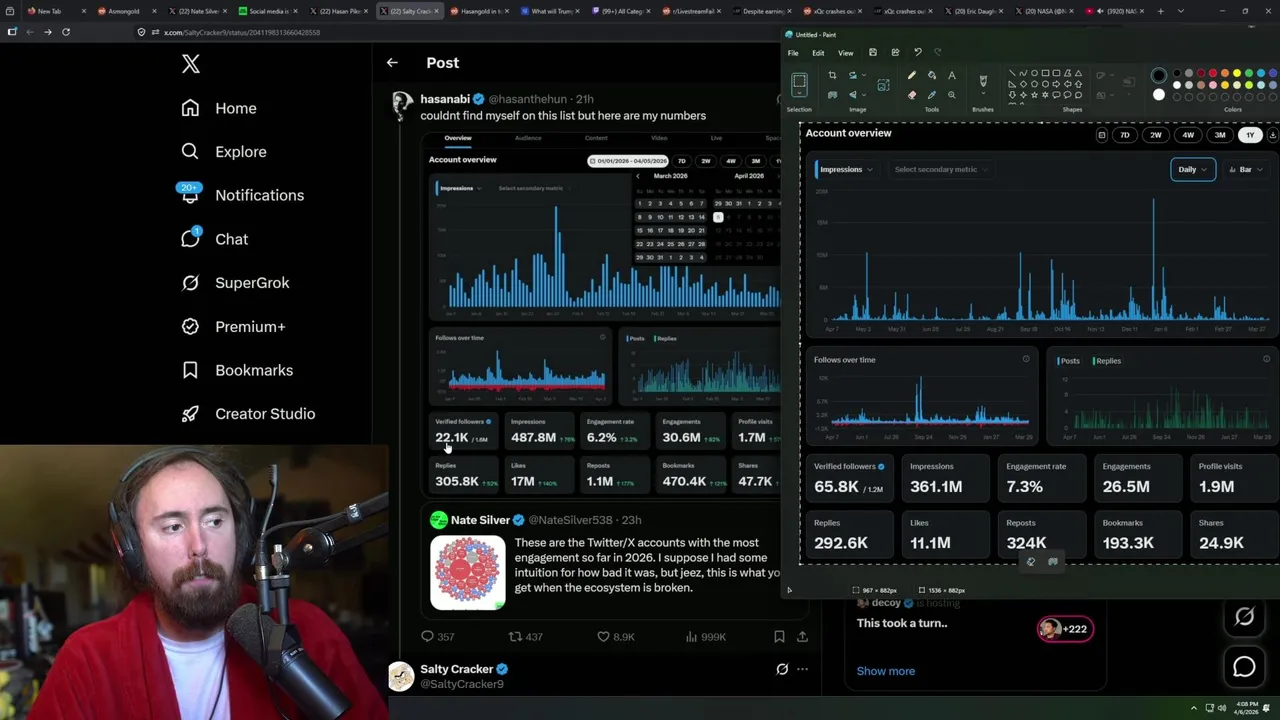The width and height of the screenshot is (1280, 720).
Task: Open Edit menu in Paint
Action: [x=818, y=53]
